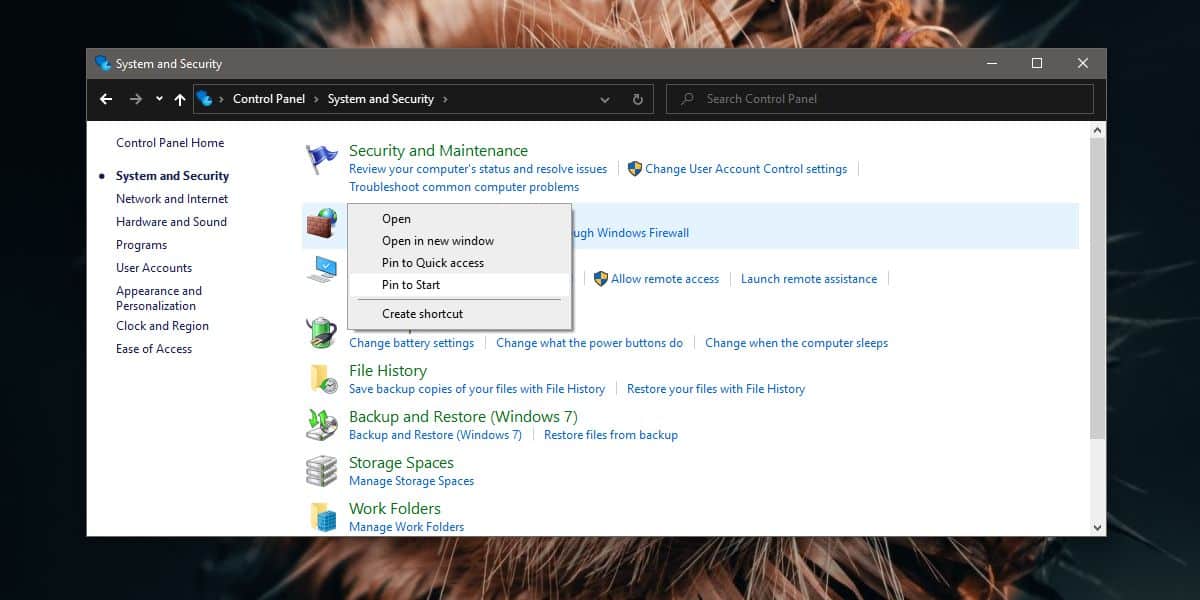Open Programs category in sidebar
Screen dimensions: 1200x600
pos(141,245)
